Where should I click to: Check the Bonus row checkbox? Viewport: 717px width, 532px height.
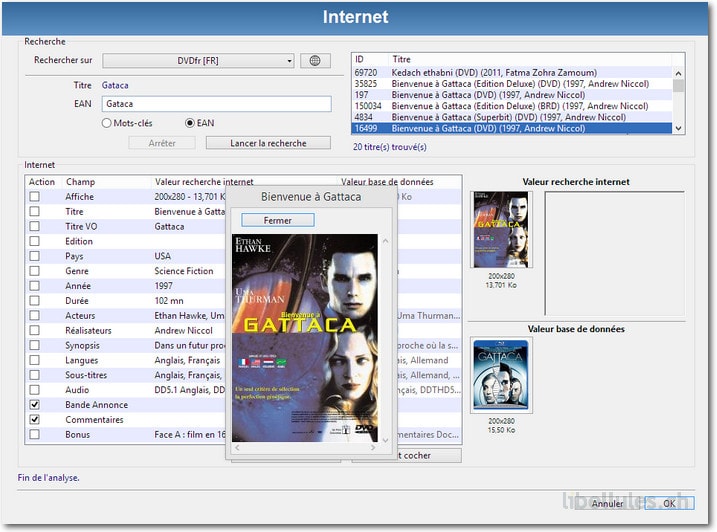click(34, 435)
